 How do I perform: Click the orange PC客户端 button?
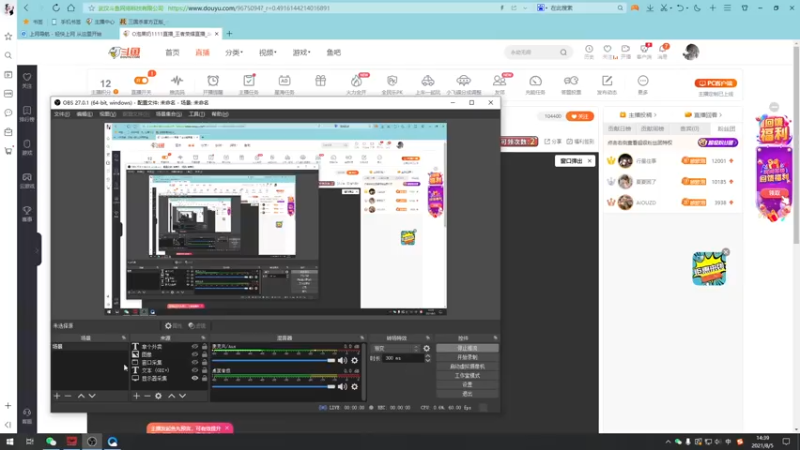point(715,83)
